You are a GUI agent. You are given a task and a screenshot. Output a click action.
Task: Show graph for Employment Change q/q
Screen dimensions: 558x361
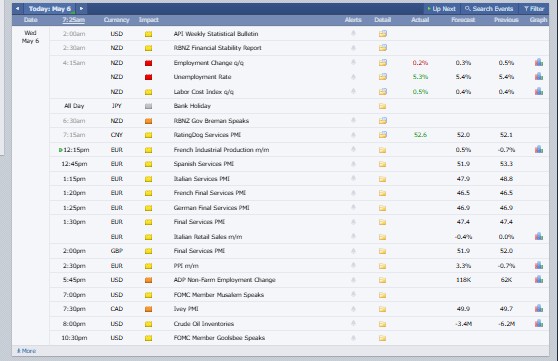coord(539,62)
